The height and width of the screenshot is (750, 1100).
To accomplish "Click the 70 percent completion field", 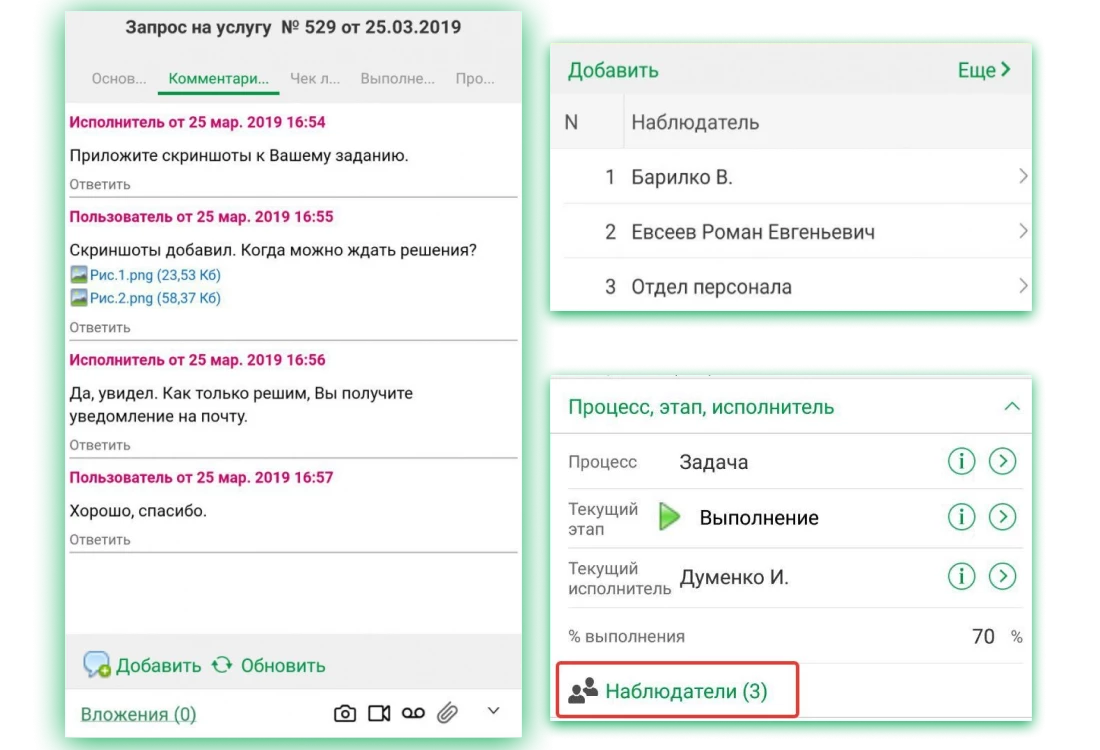I will (x=983, y=636).
